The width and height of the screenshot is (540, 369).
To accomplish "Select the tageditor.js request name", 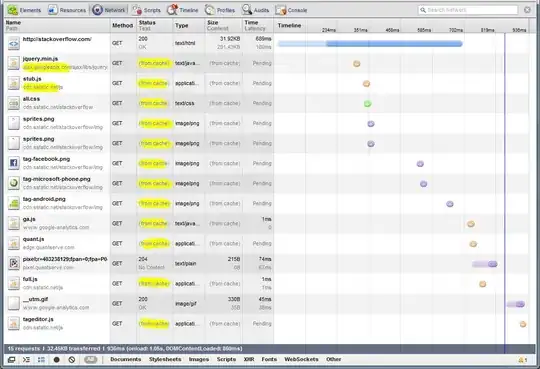I will (x=38, y=319).
